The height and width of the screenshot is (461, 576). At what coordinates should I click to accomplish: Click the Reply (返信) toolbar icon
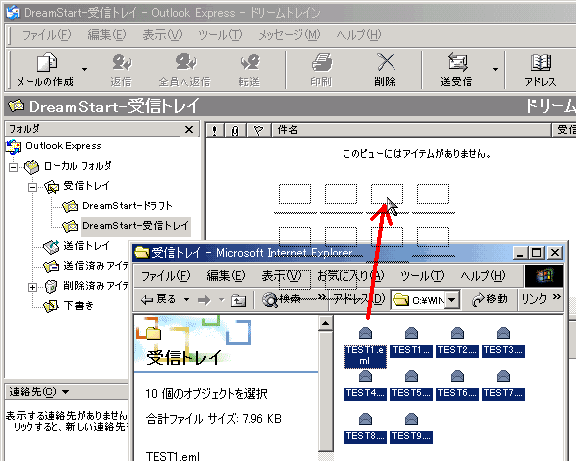point(122,62)
